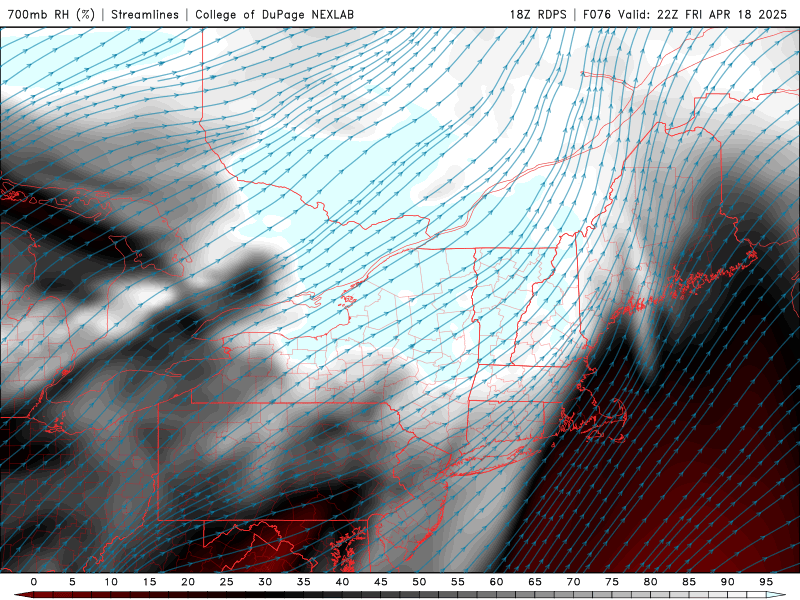Click the '75' tick label on color scale

pos(612,582)
